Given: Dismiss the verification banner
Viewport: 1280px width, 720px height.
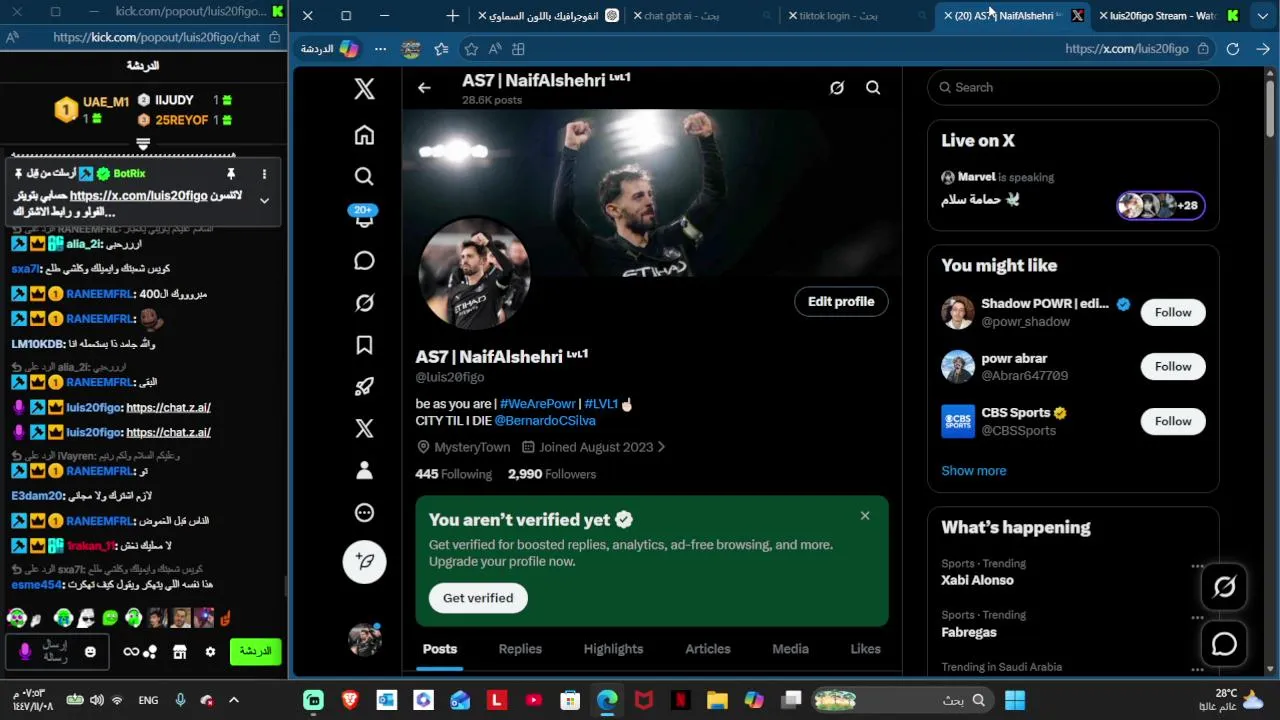Looking at the screenshot, I should (x=865, y=516).
